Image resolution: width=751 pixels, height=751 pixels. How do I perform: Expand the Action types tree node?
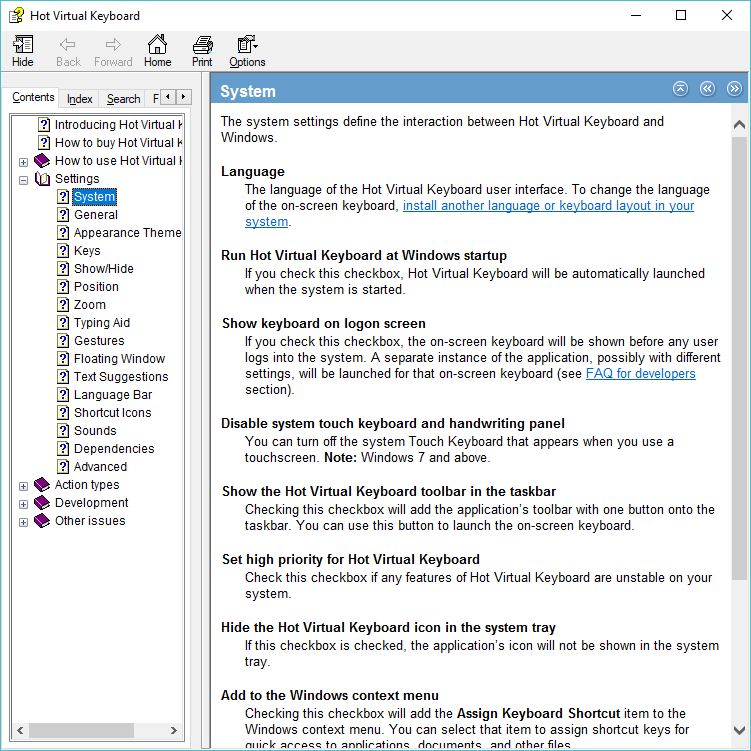tap(23, 486)
